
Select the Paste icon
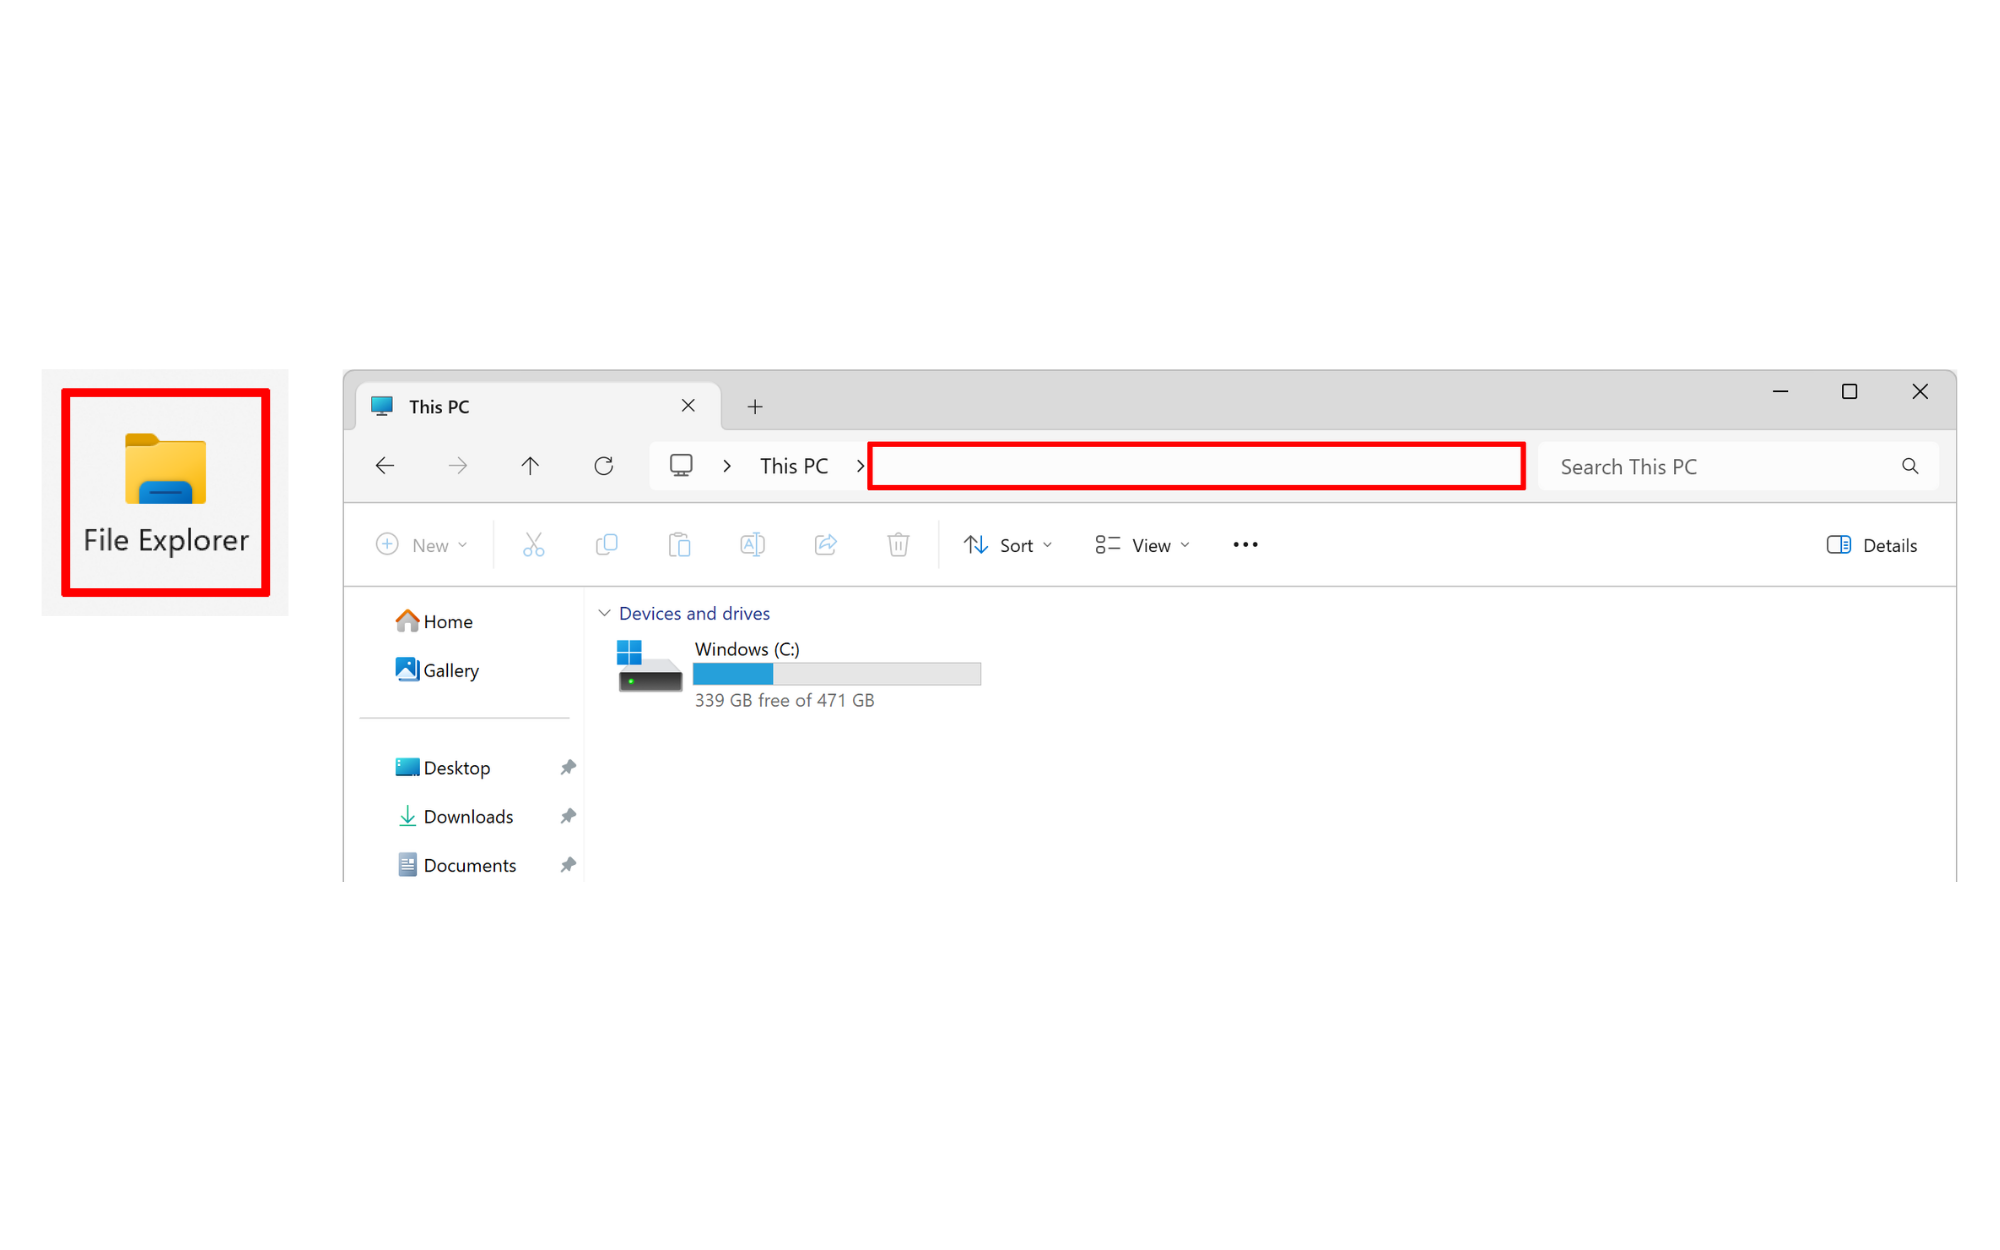click(679, 544)
